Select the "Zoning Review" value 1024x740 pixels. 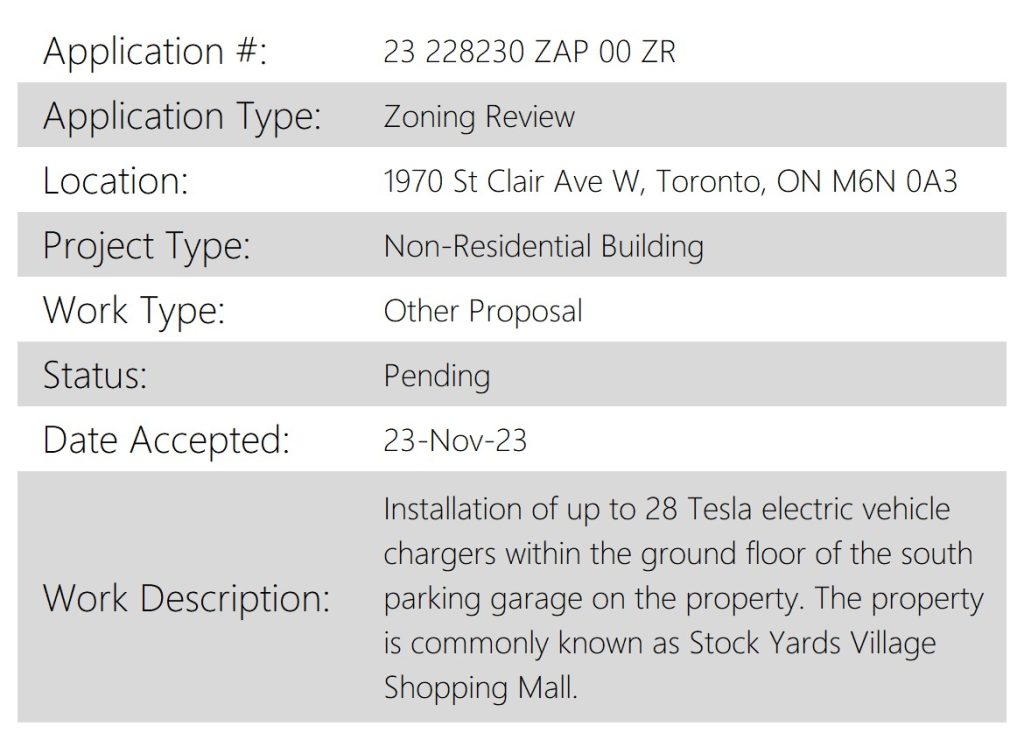(479, 117)
